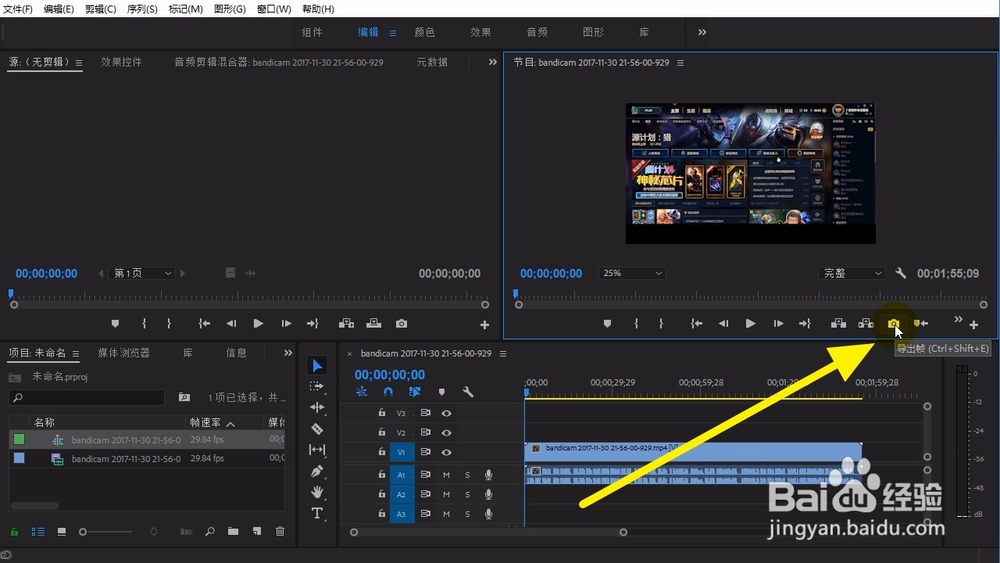Open Program monitor wrench settings

pos(901,273)
